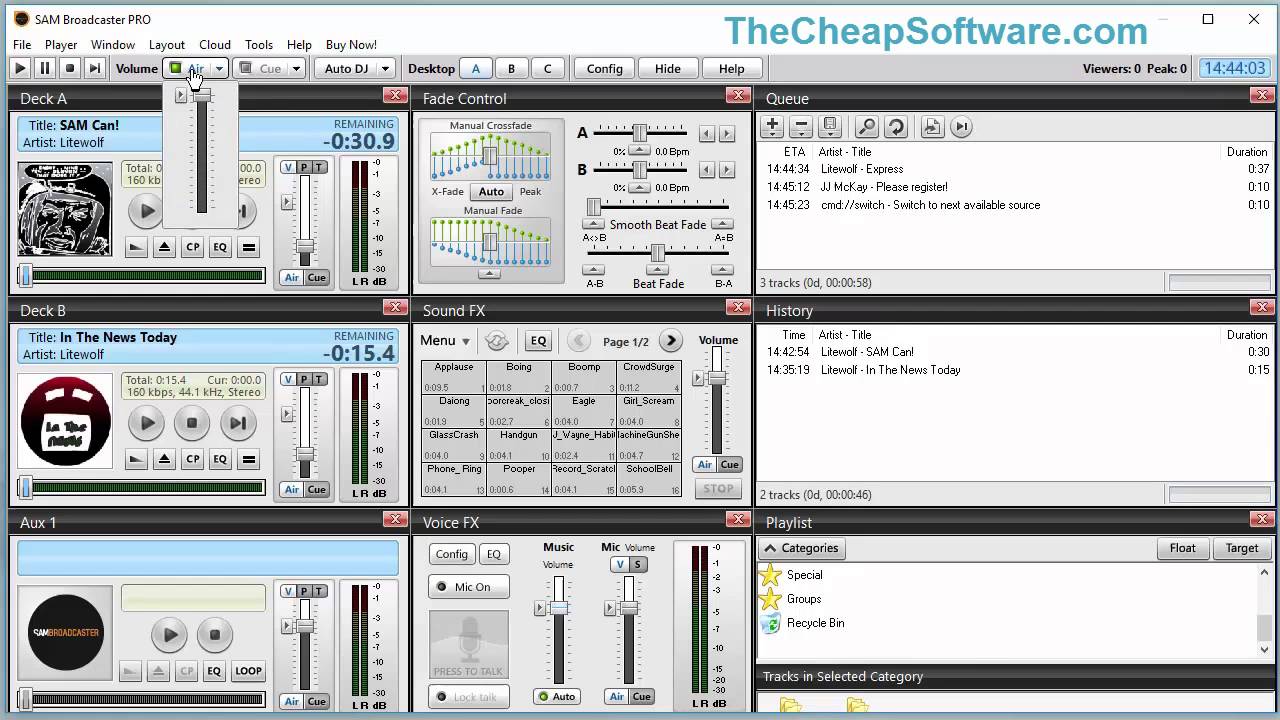
Task: Click the toolbar Hide button
Action: (668, 69)
